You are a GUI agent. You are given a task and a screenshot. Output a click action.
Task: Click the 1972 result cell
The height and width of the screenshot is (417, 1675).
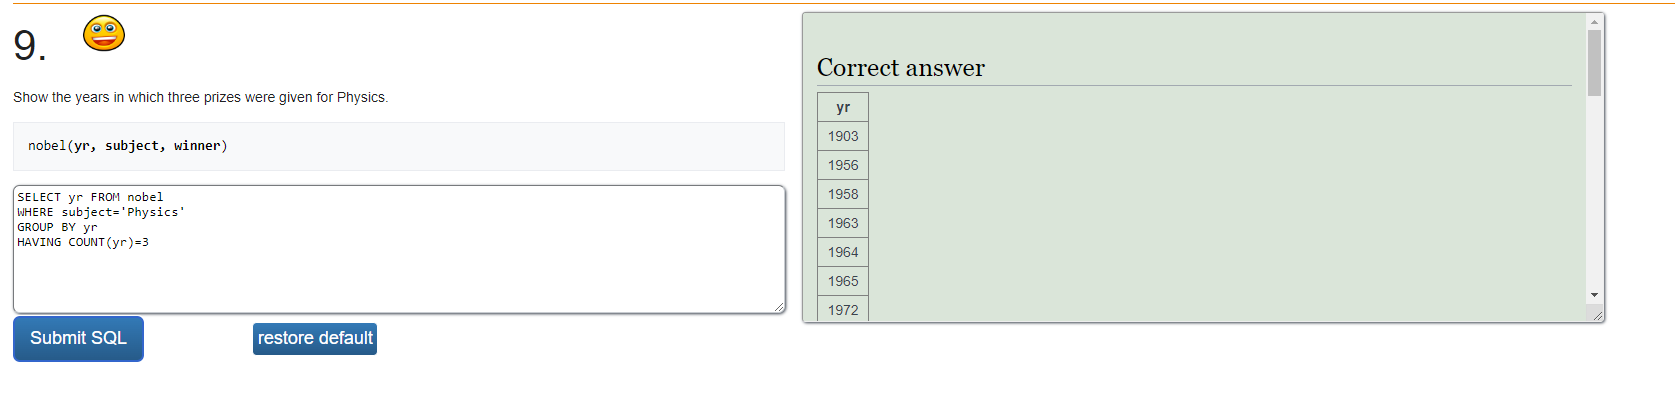click(843, 309)
